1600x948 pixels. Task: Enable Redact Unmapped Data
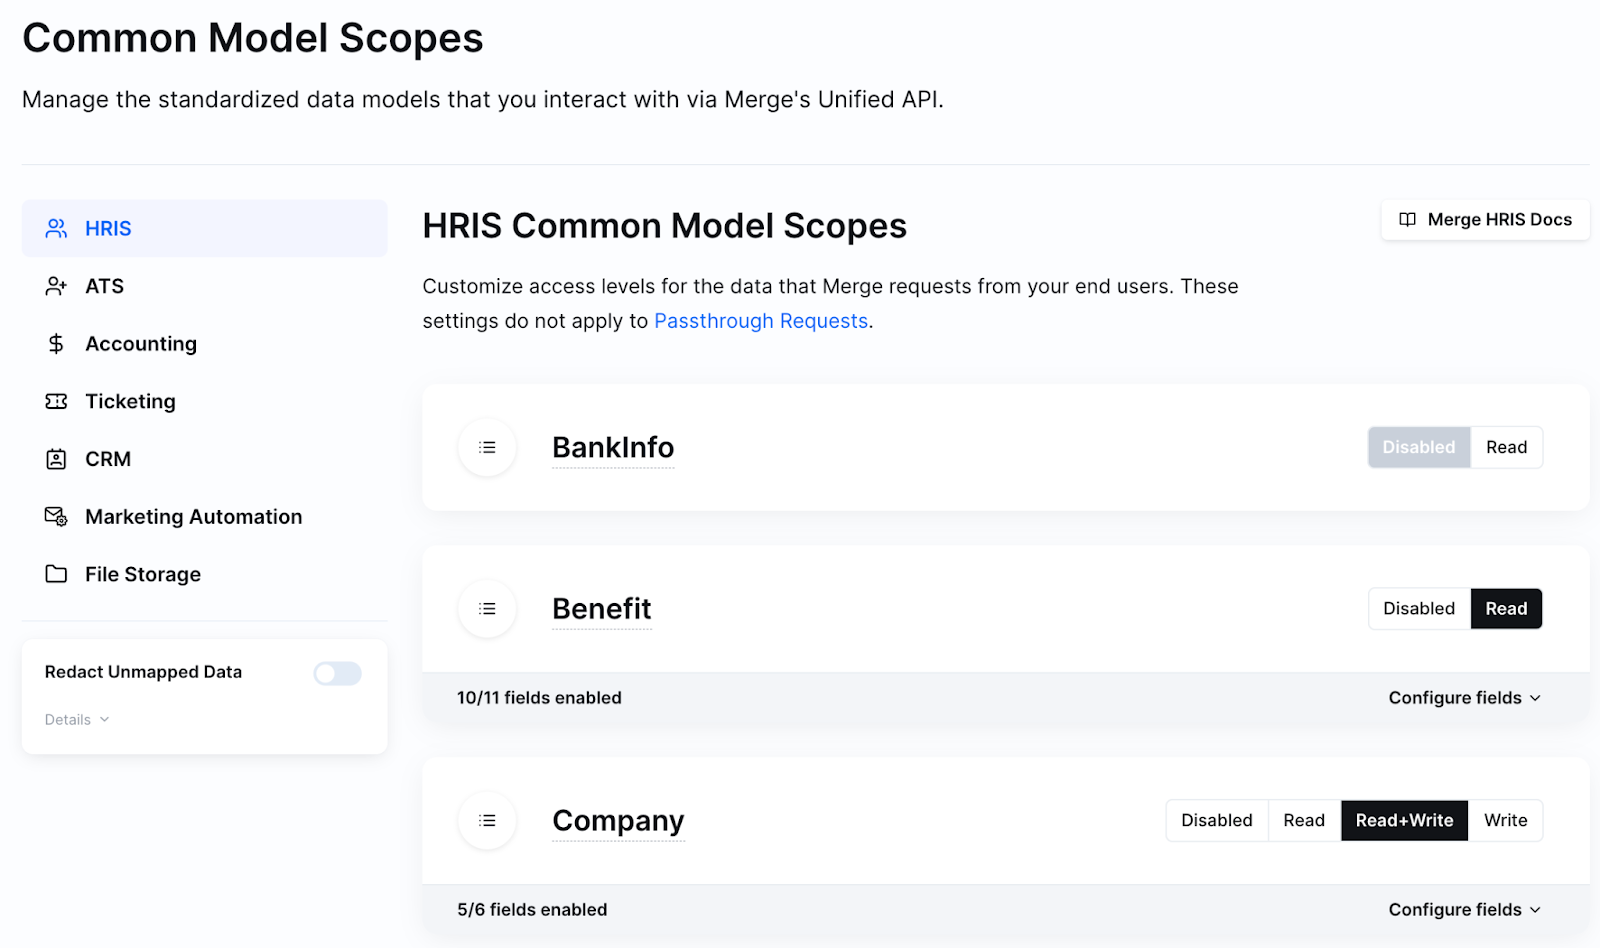click(x=337, y=673)
